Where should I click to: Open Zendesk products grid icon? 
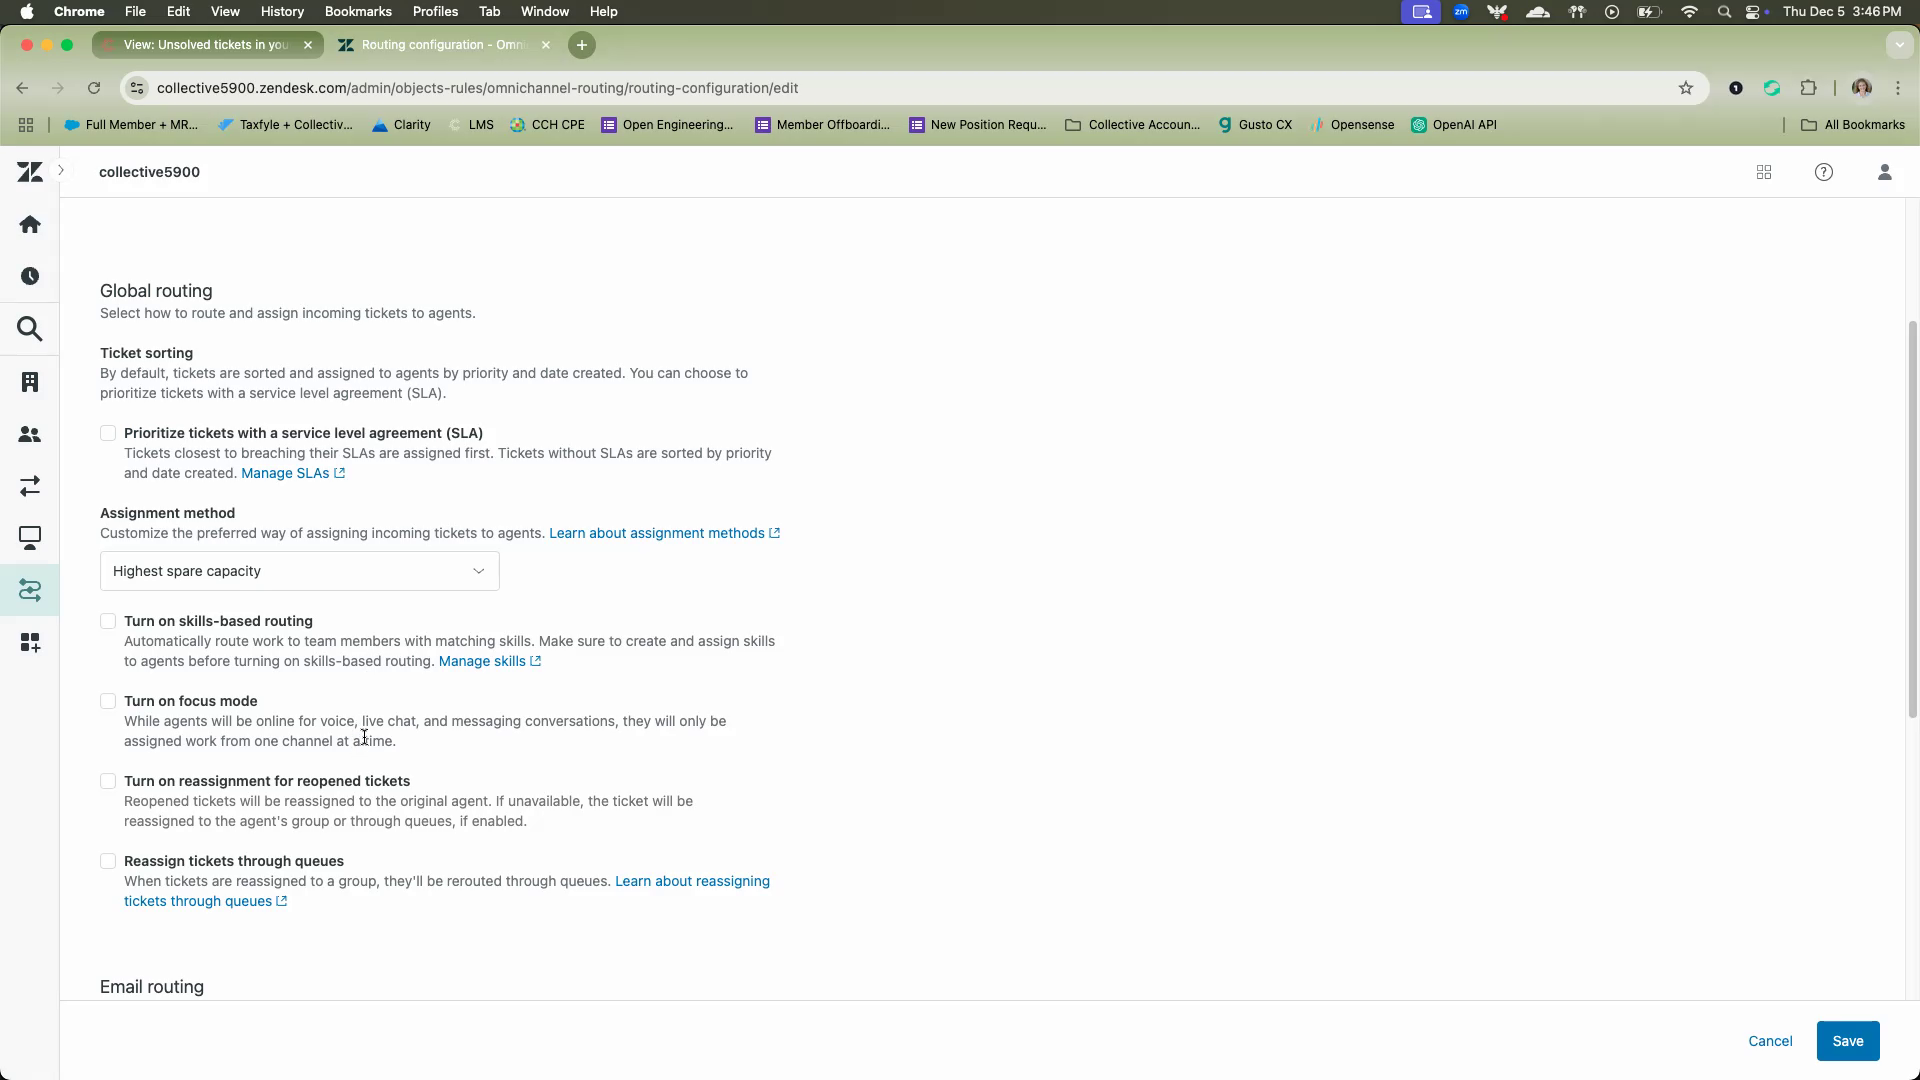tap(1764, 173)
